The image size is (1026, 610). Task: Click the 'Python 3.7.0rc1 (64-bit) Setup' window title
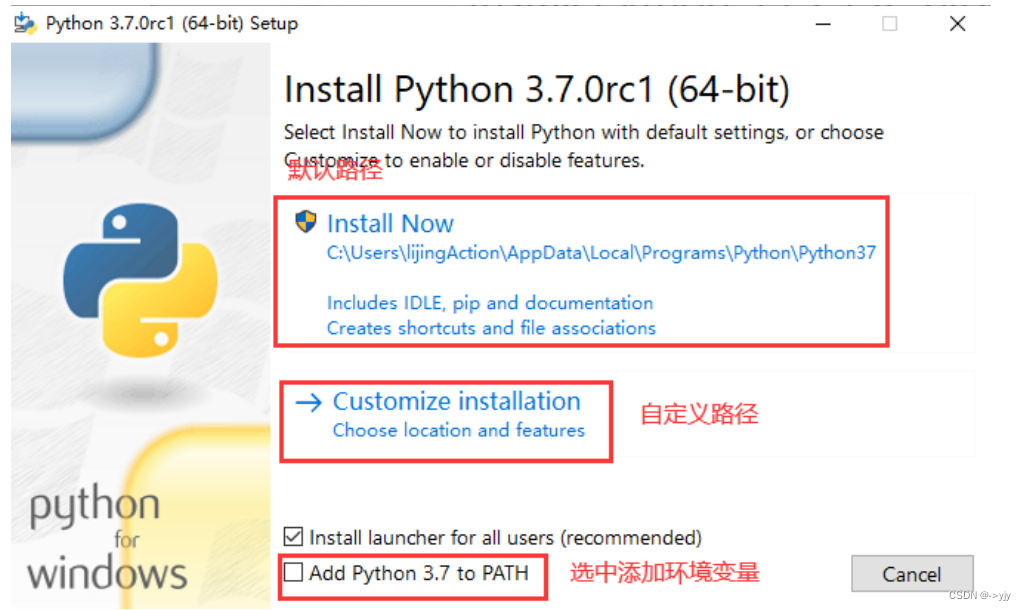pyautogui.click(x=172, y=24)
